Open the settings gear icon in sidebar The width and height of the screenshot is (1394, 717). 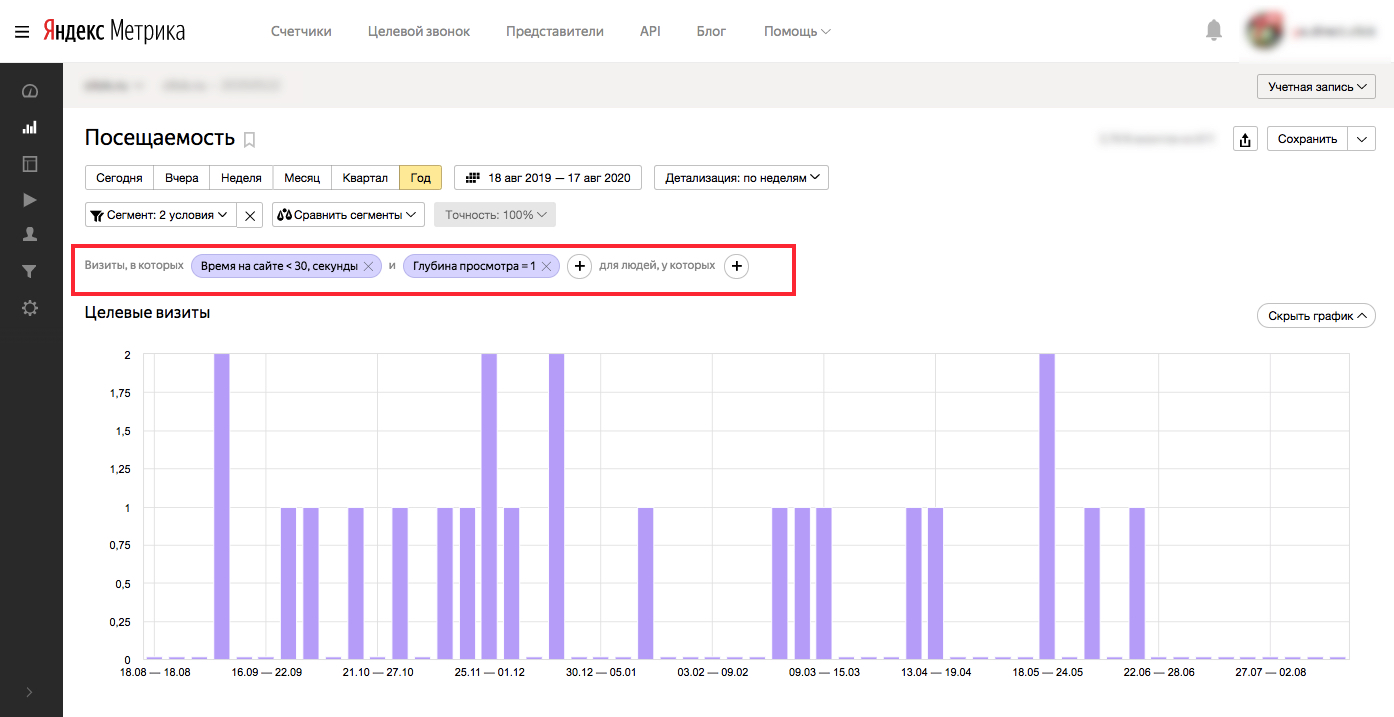point(30,308)
